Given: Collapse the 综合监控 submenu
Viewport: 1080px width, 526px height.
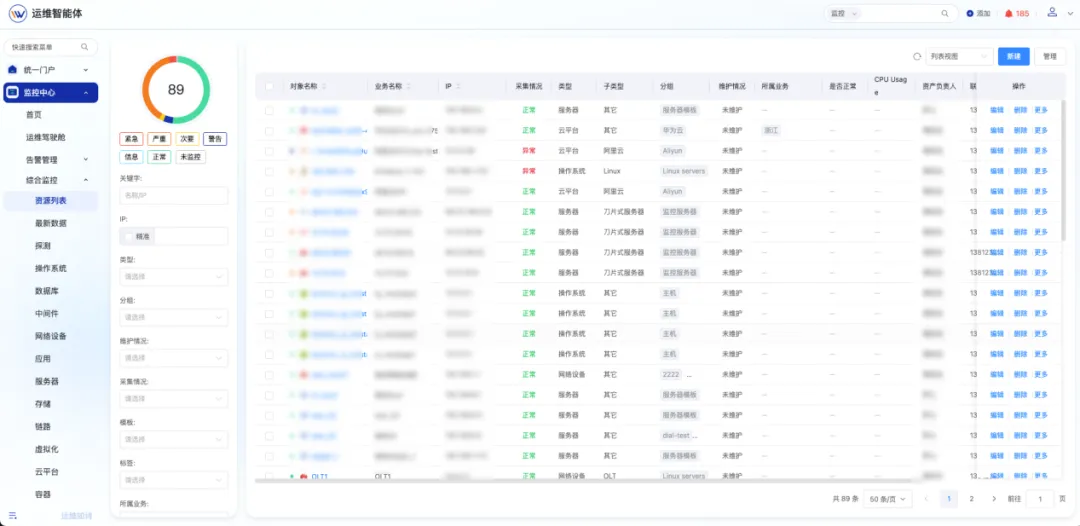Looking at the screenshot, I should coord(85,180).
